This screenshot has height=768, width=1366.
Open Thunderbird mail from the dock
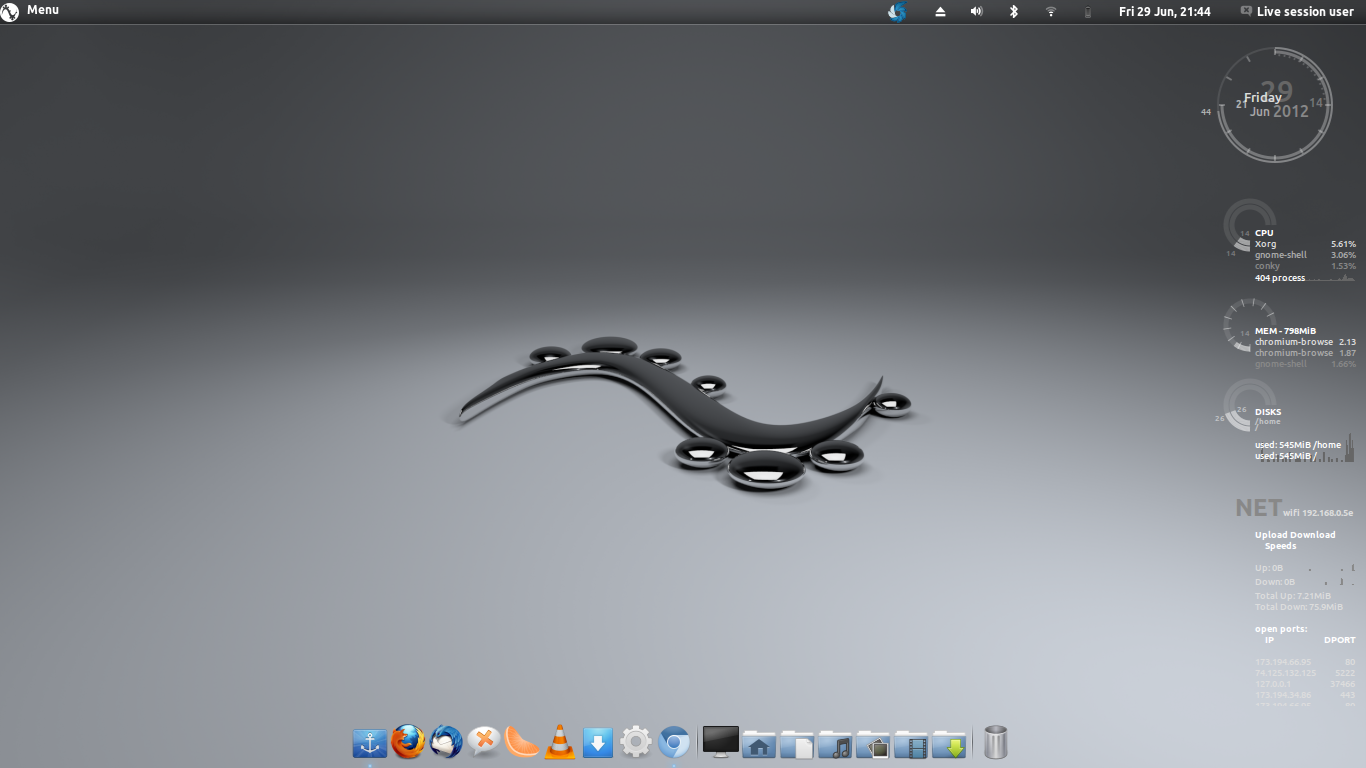[446, 742]
